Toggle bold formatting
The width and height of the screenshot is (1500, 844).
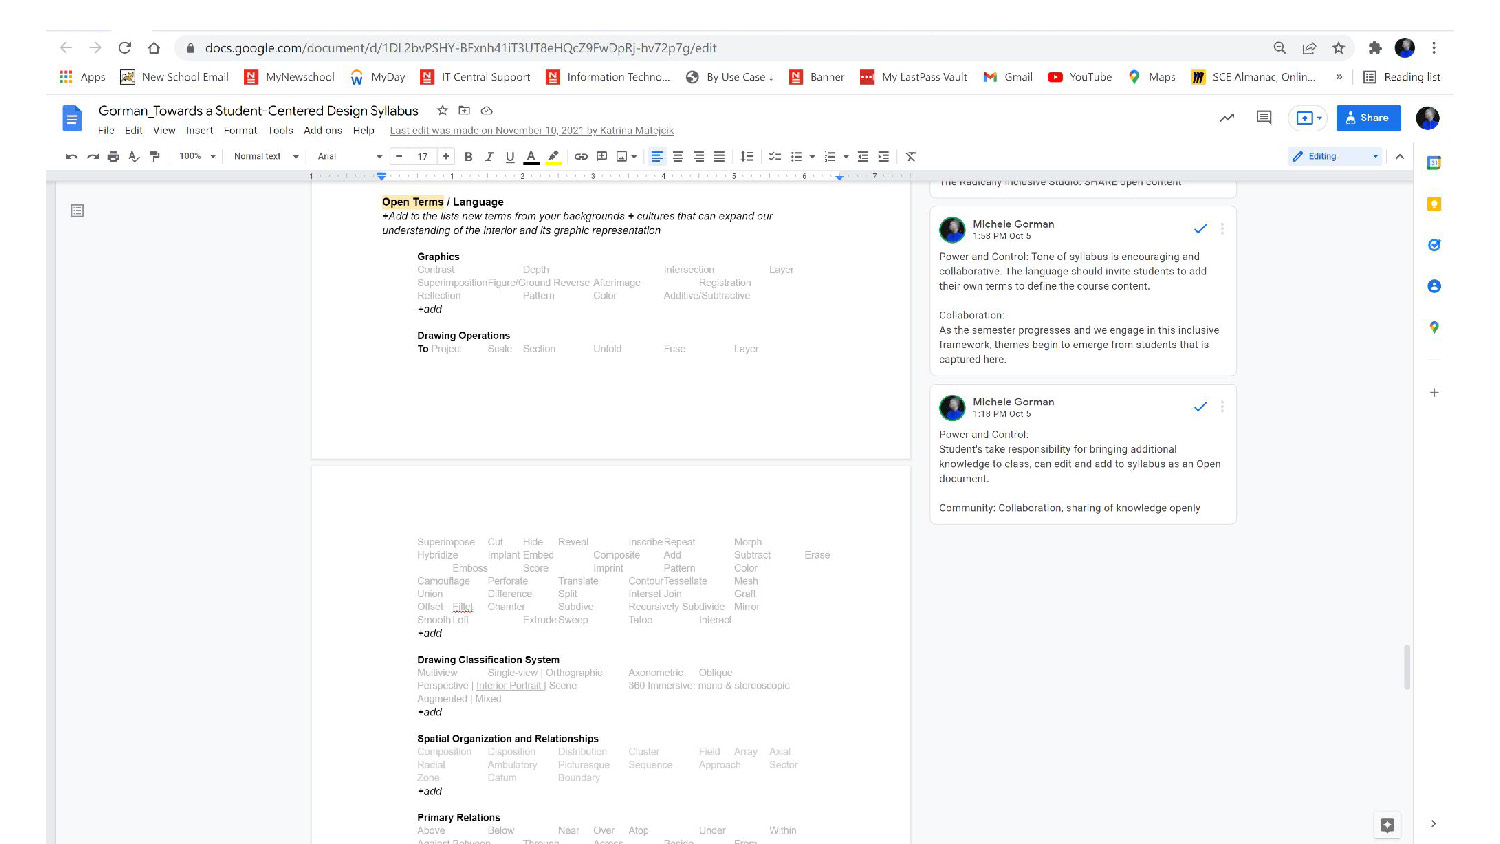tap(468, 157)
